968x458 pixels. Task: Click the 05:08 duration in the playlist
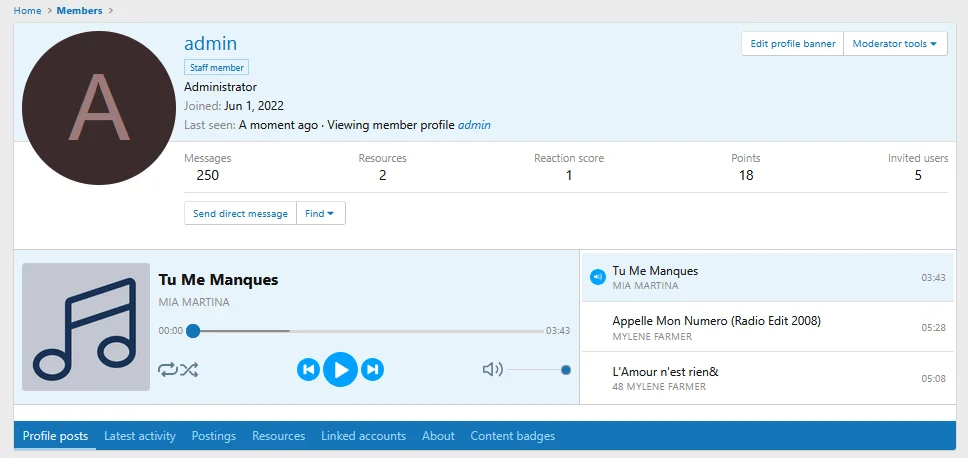933,379
